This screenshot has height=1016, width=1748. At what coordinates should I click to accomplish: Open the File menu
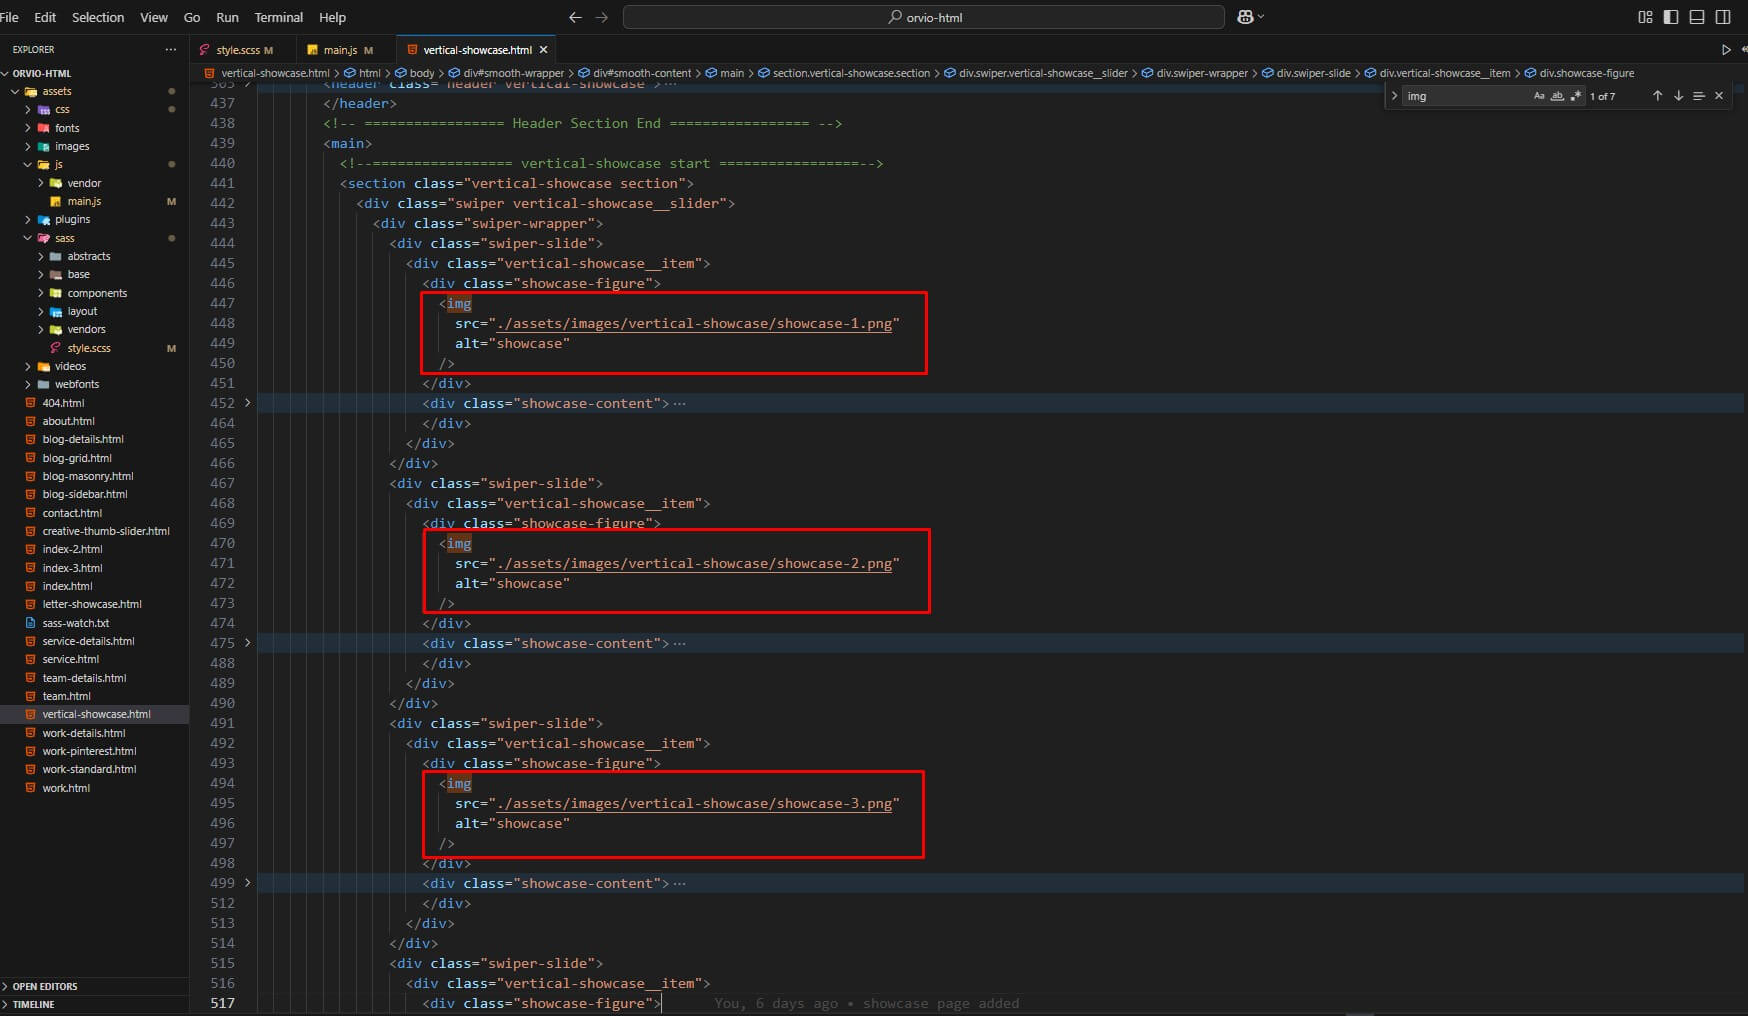tap(10, 17)
